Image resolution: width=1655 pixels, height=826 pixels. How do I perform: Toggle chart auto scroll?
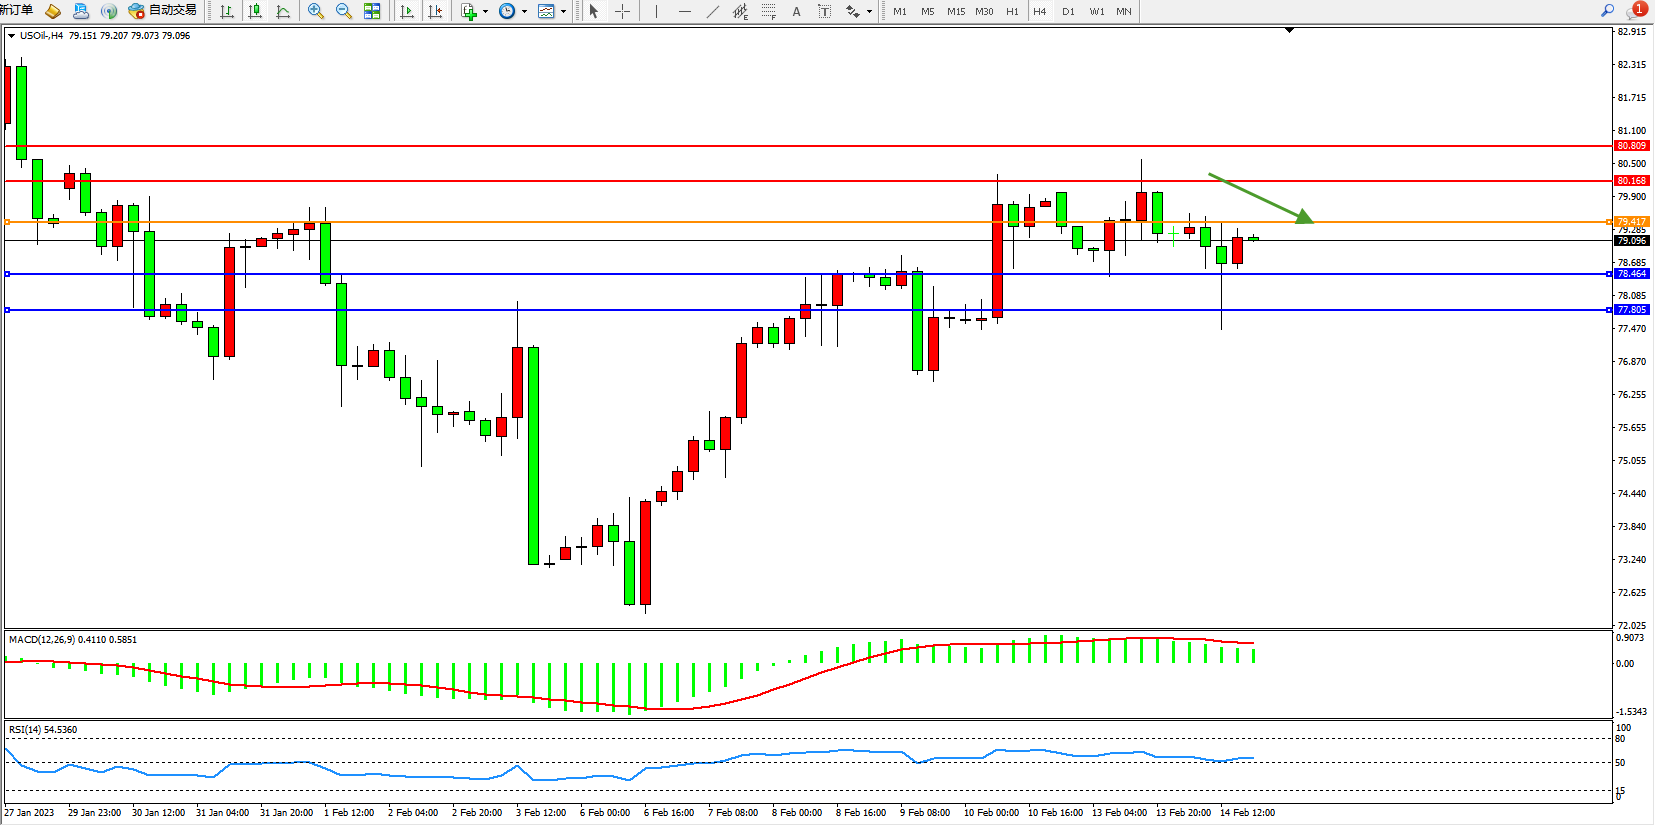[407, 11]
